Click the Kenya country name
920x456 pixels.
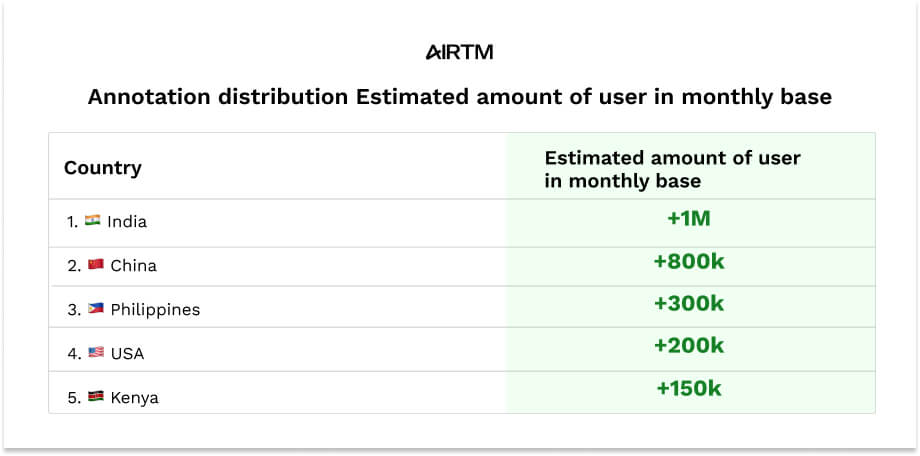(135, 398)
